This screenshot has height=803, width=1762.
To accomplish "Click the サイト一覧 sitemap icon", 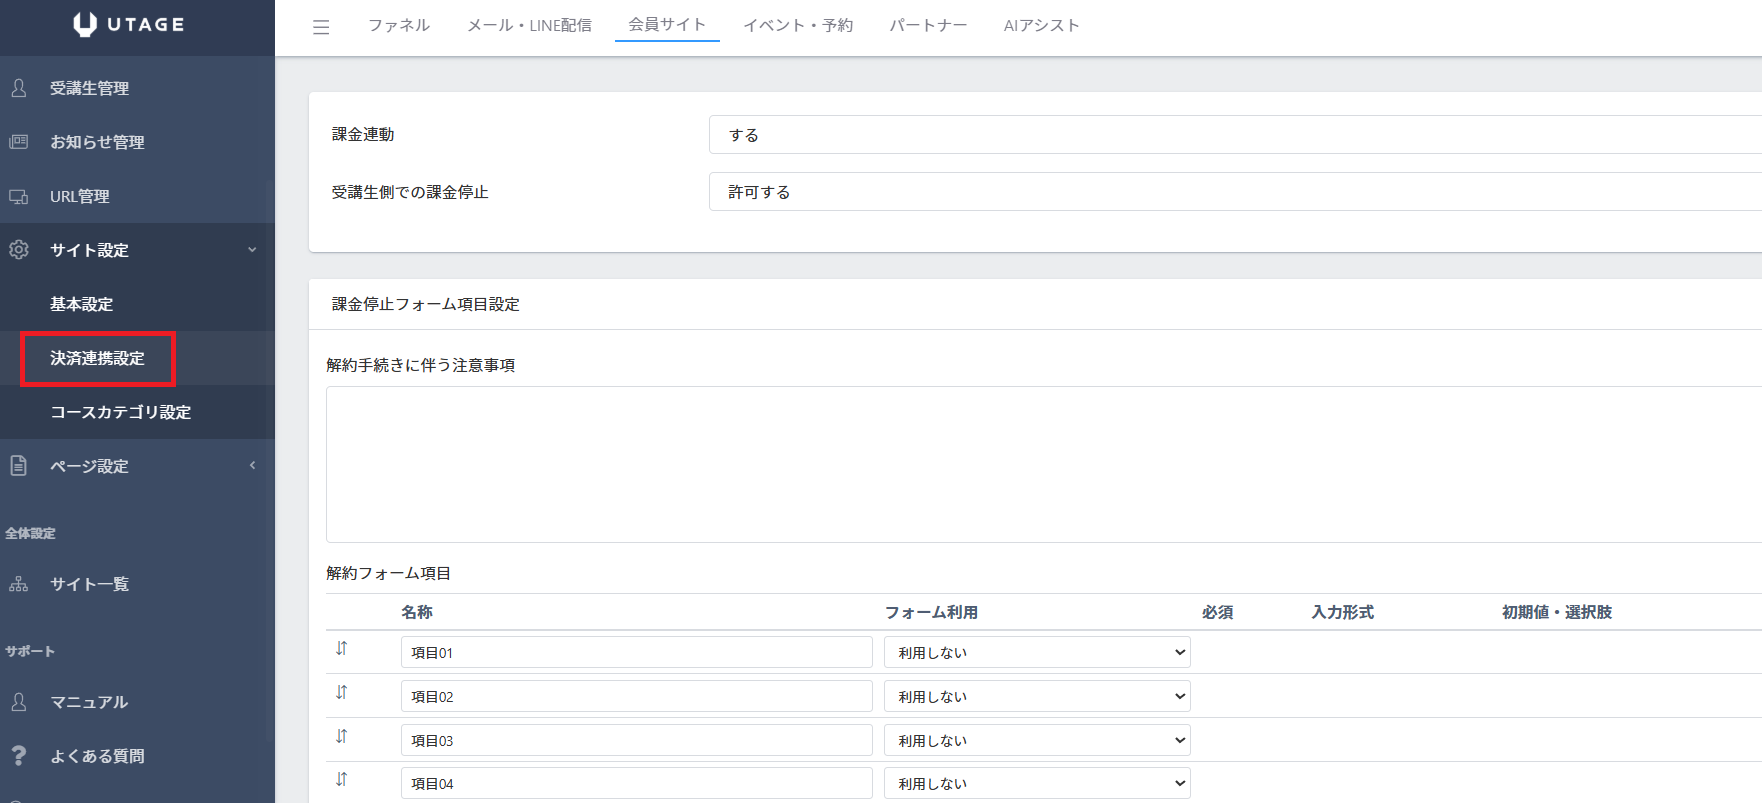I will tap(19, 584).
